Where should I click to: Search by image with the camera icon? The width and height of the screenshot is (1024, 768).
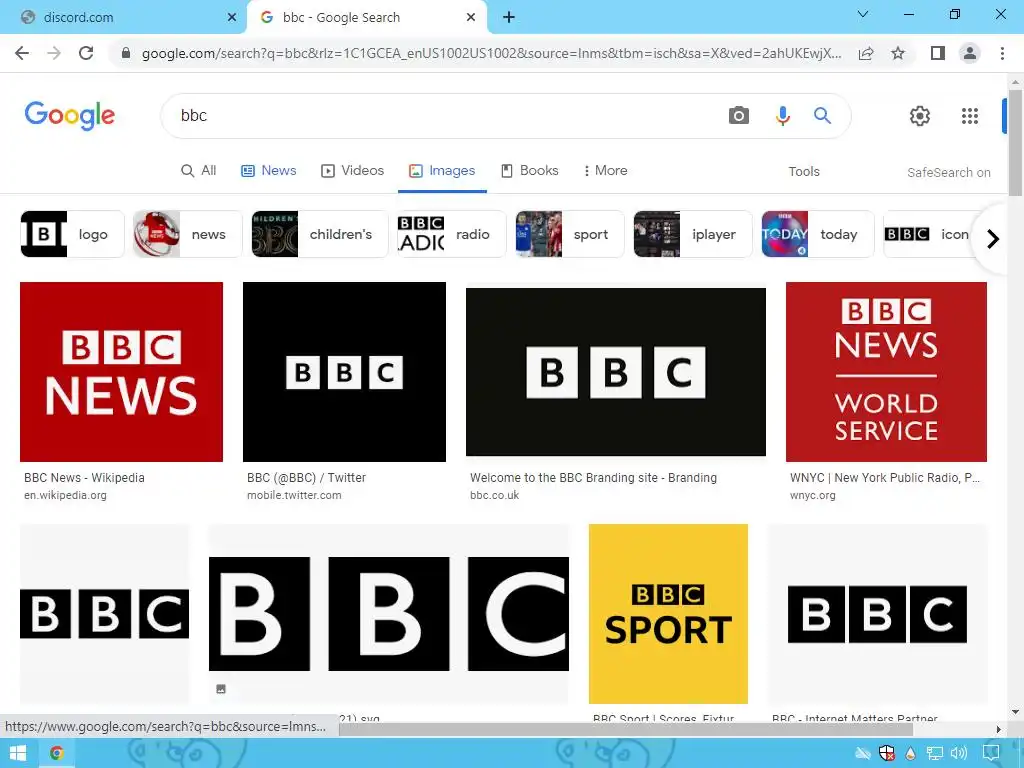pyautogui.click(x=739, y=116)
